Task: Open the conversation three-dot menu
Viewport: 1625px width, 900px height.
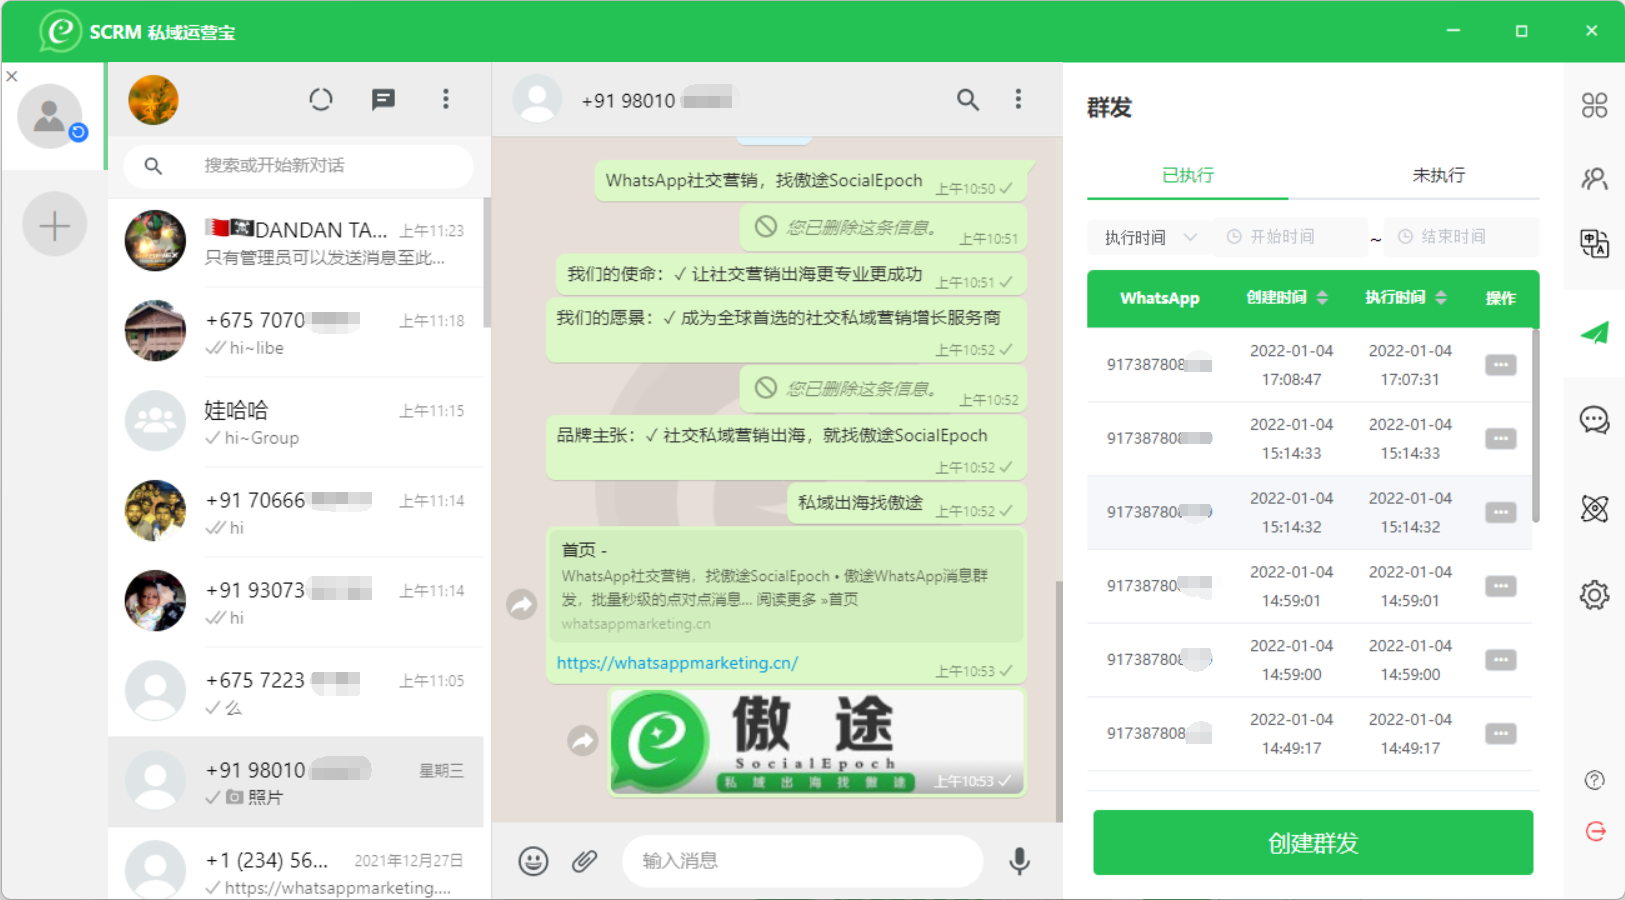Action: tap(1018, 99)
